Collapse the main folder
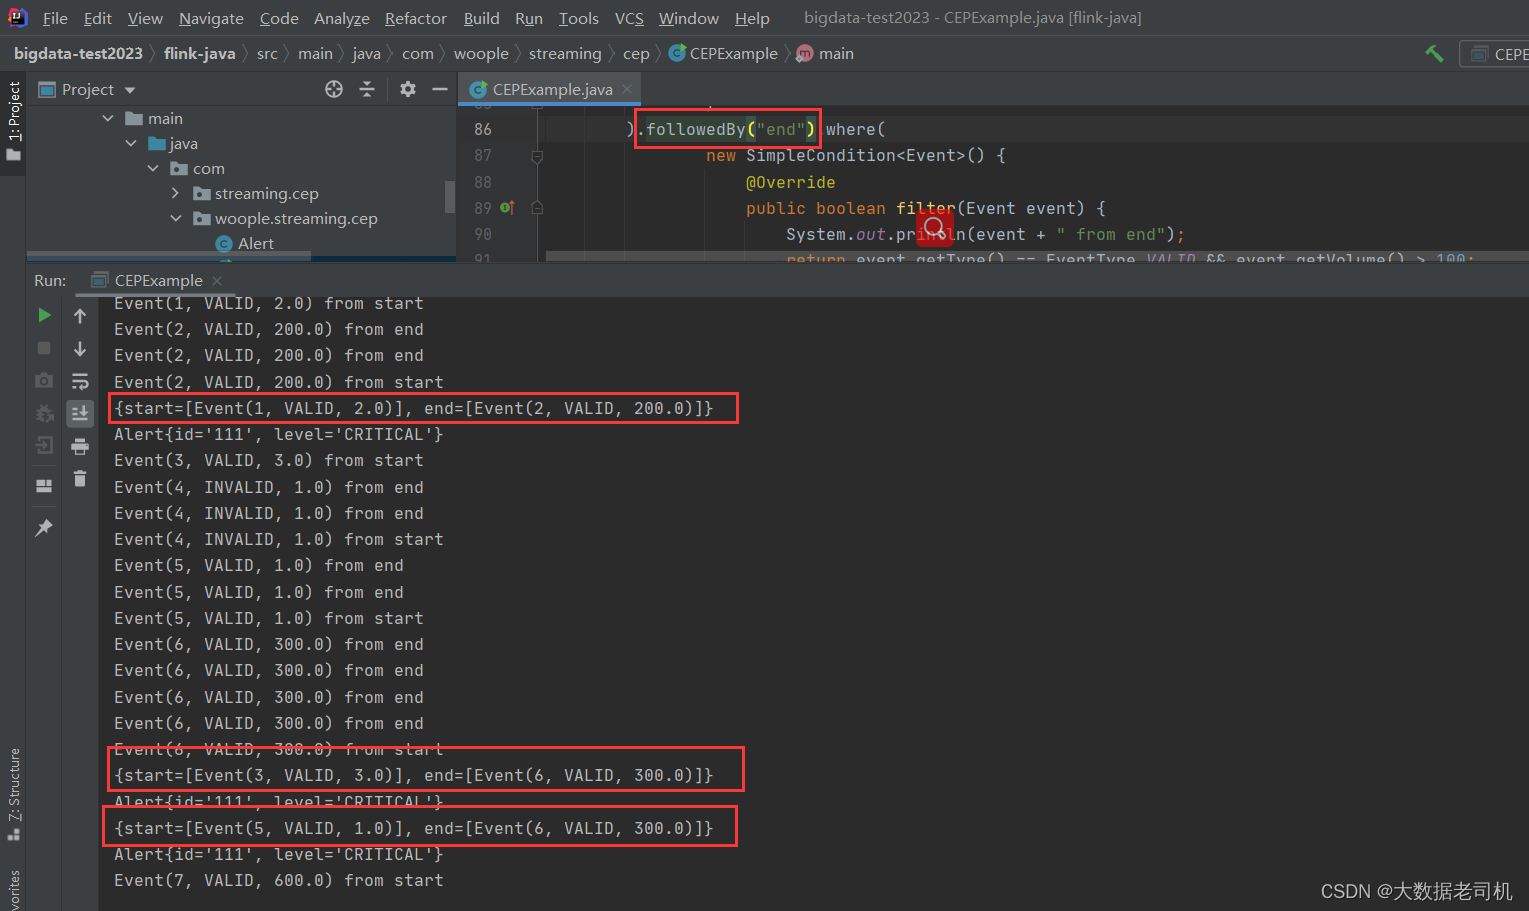This screenshot has width=1529, height=911. [108, 118]
